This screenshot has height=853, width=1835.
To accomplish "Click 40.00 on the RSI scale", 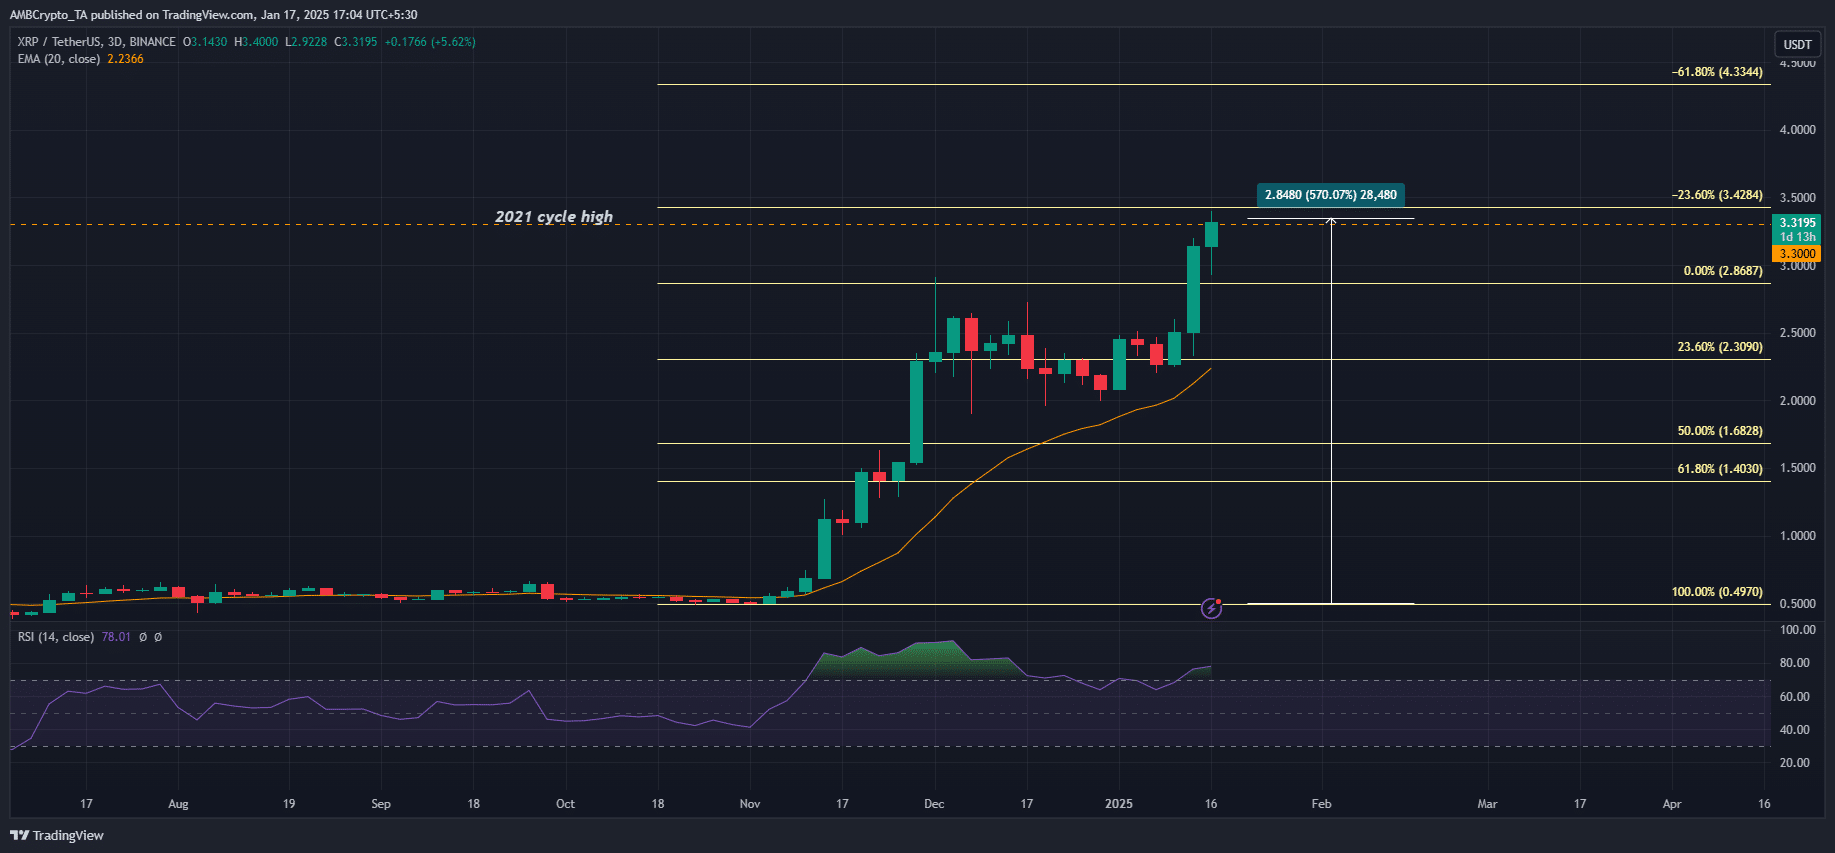I will (1794, 730).
